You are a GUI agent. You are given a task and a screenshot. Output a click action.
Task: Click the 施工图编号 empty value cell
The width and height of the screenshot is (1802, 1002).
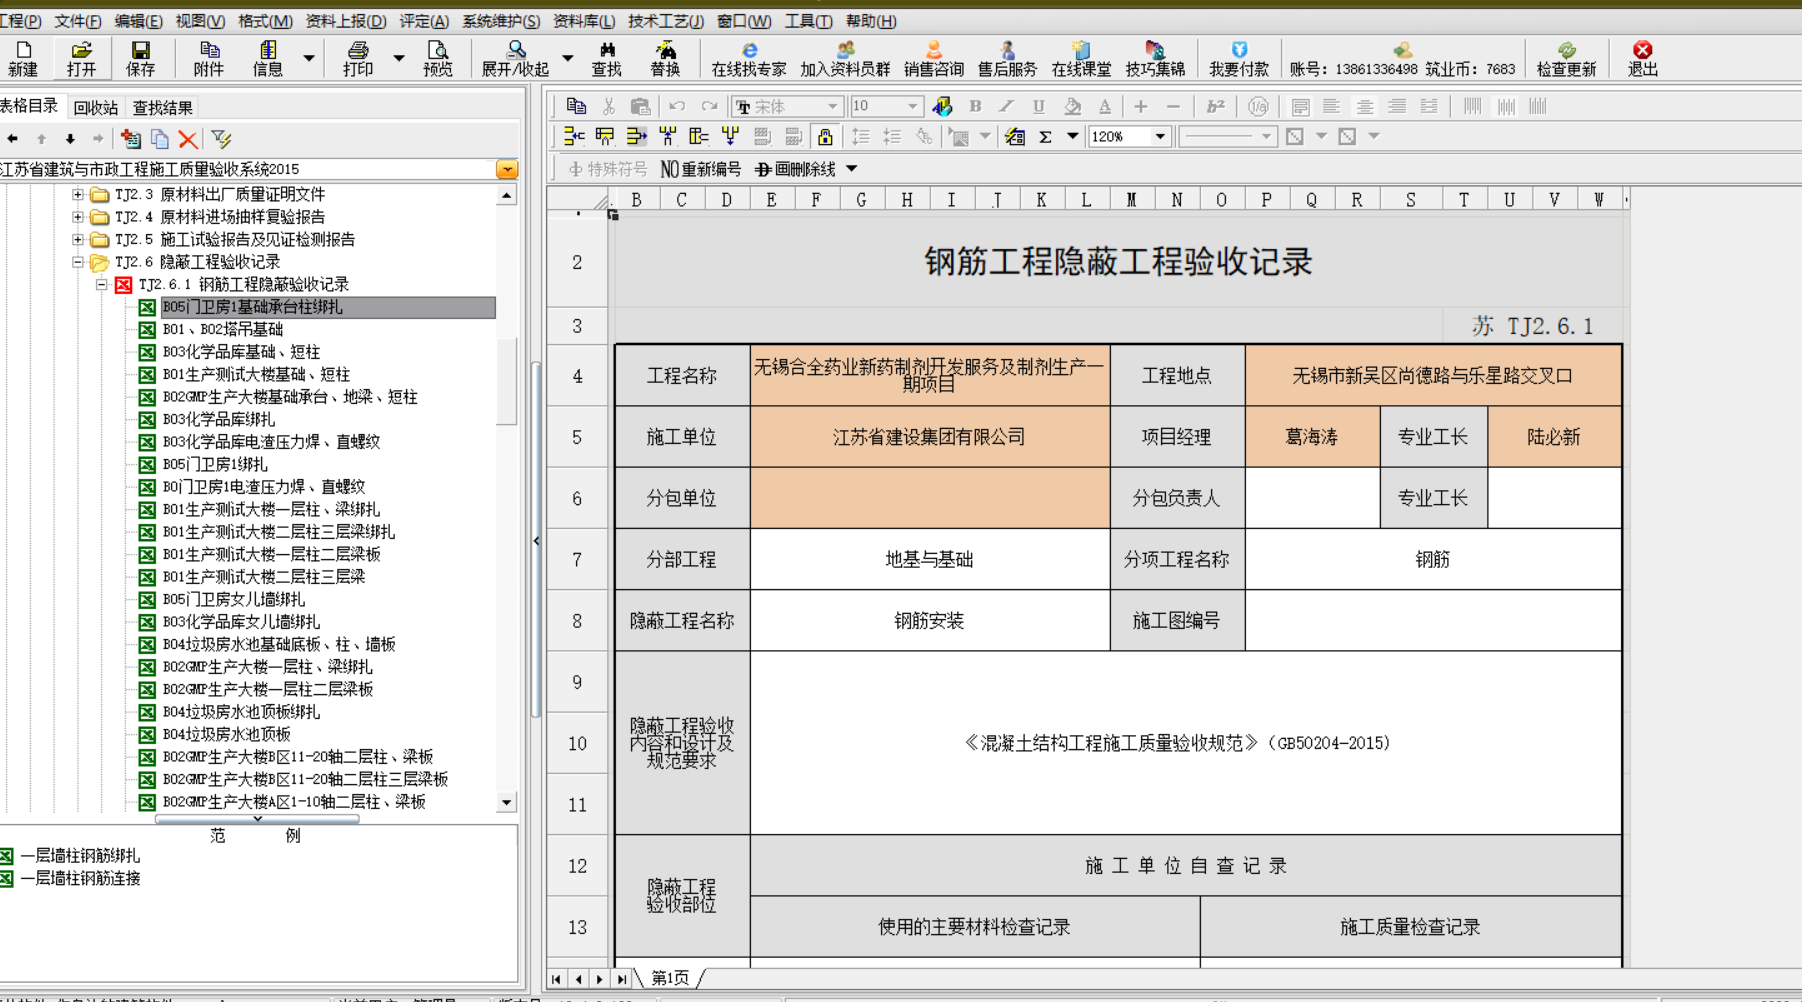1433,621
